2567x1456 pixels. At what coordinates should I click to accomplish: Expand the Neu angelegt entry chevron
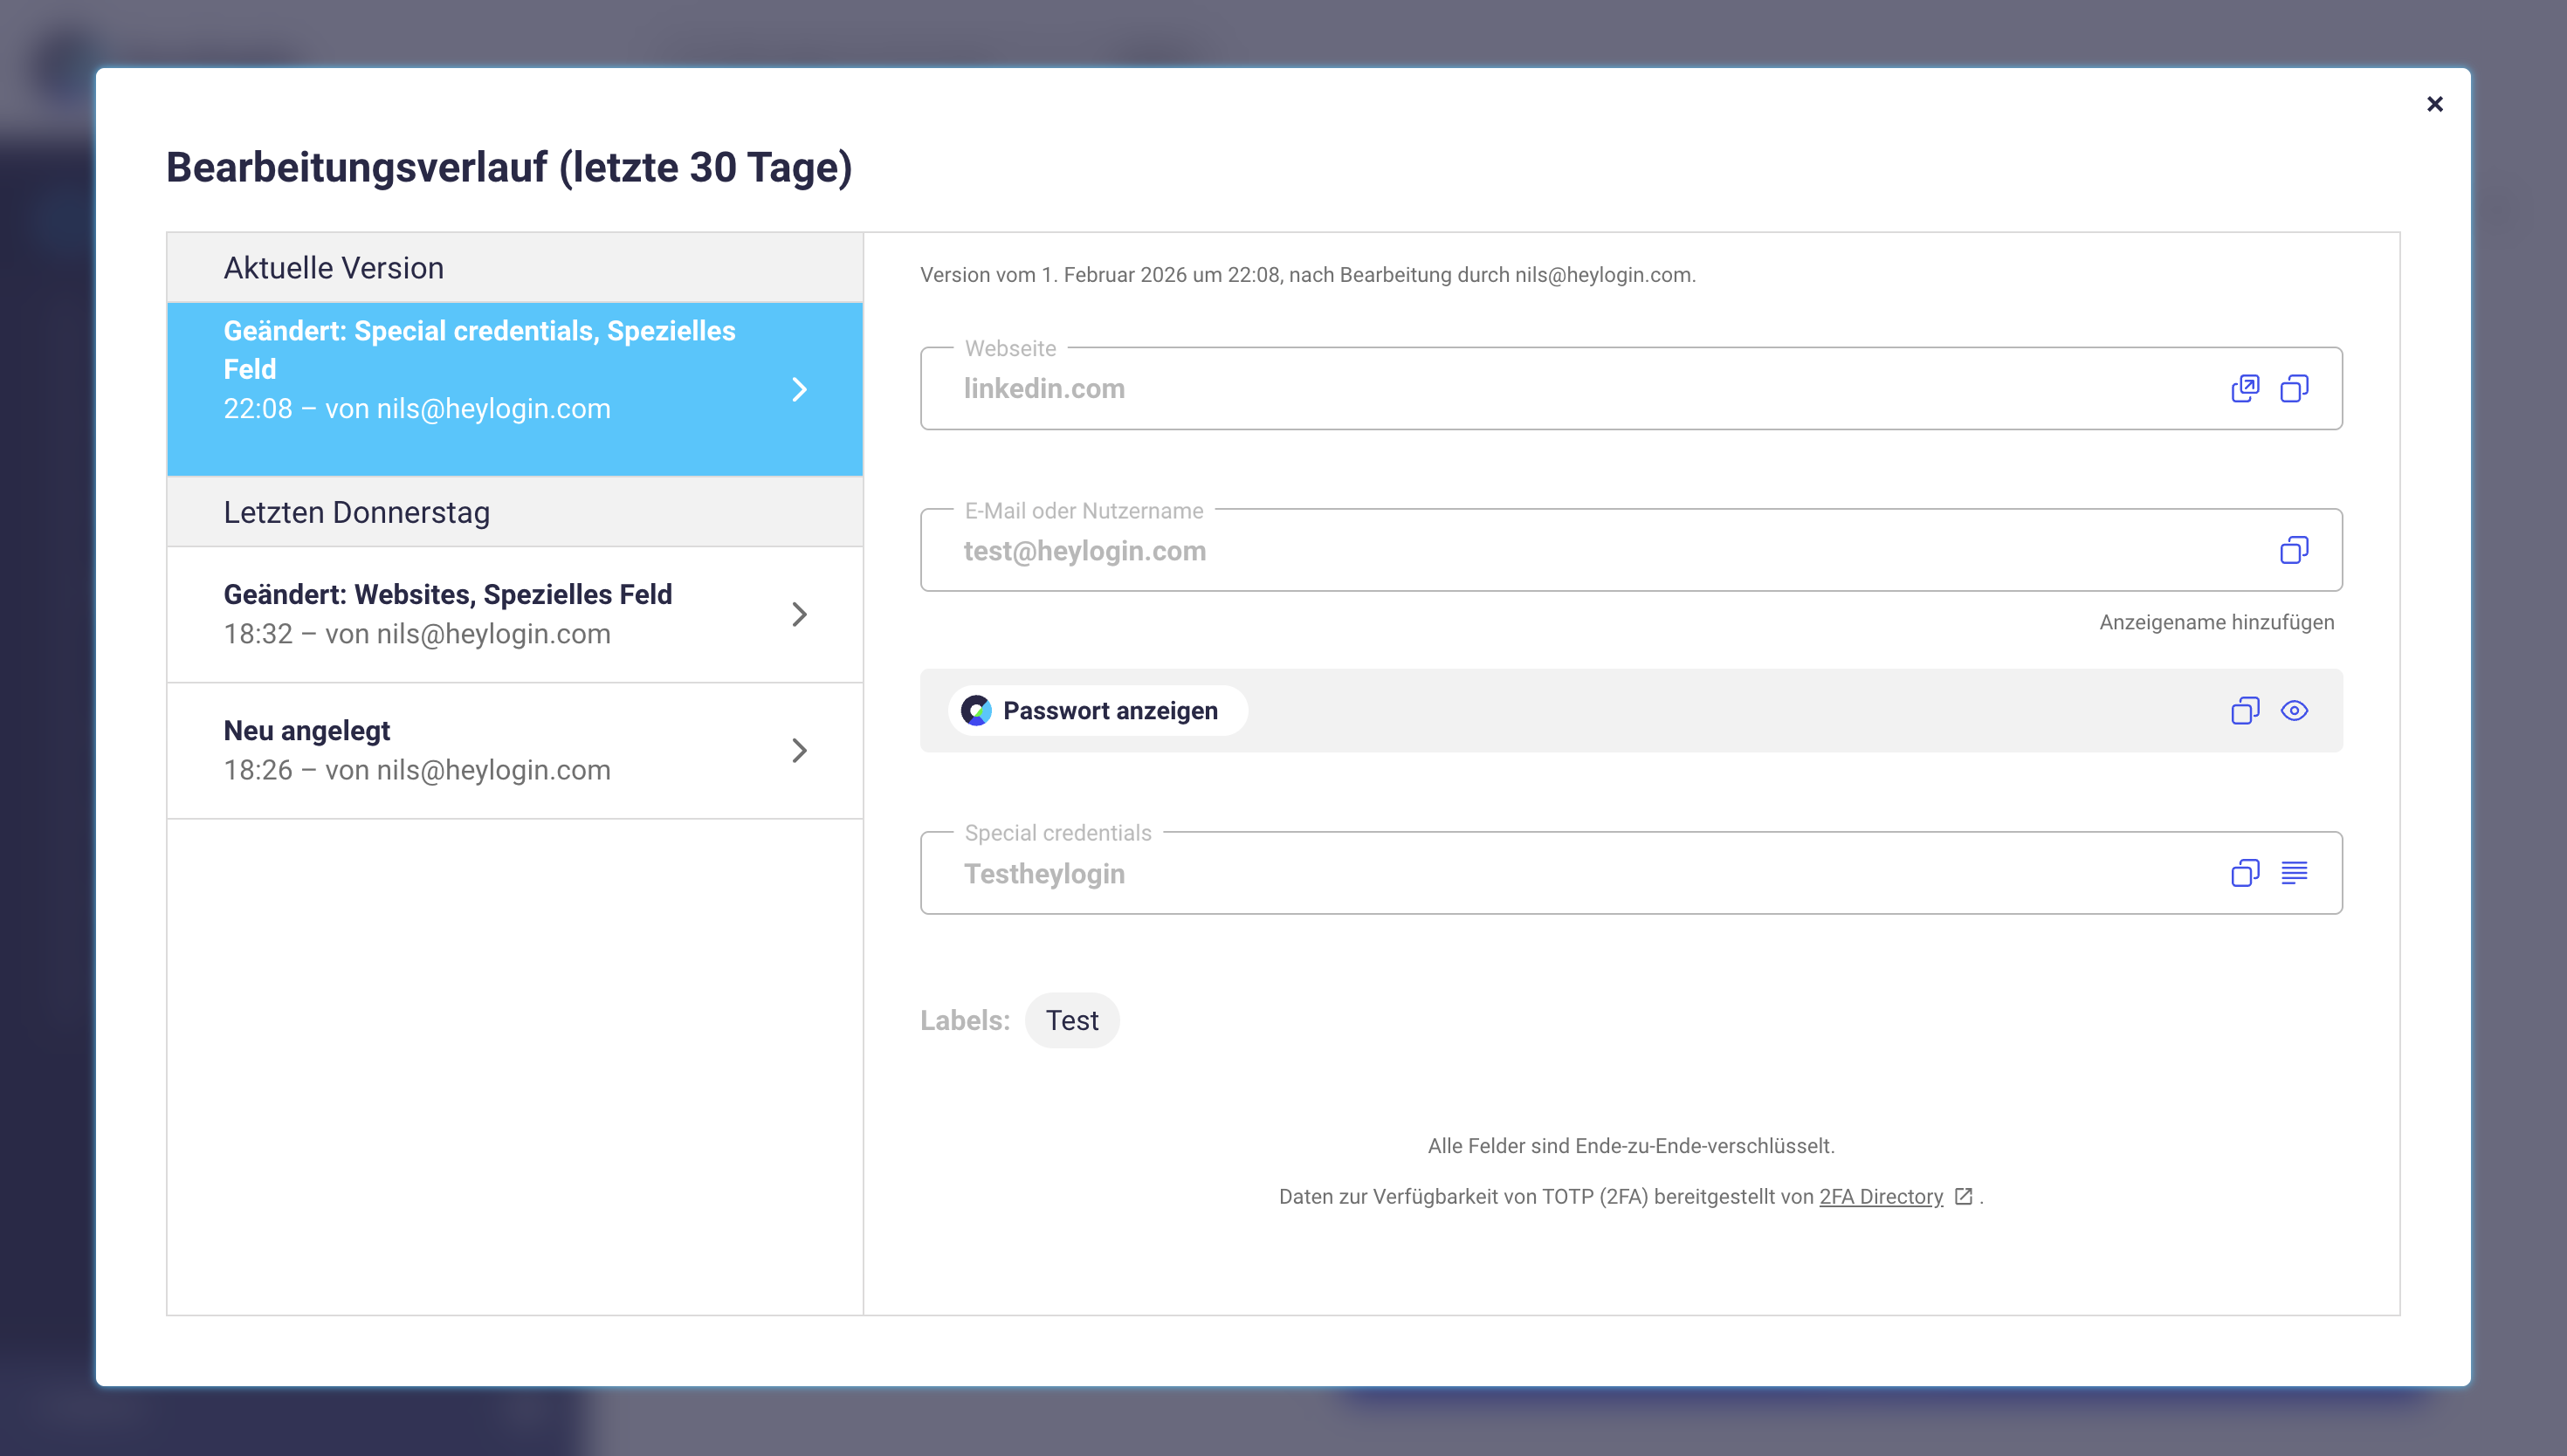[x=799, y=750]
